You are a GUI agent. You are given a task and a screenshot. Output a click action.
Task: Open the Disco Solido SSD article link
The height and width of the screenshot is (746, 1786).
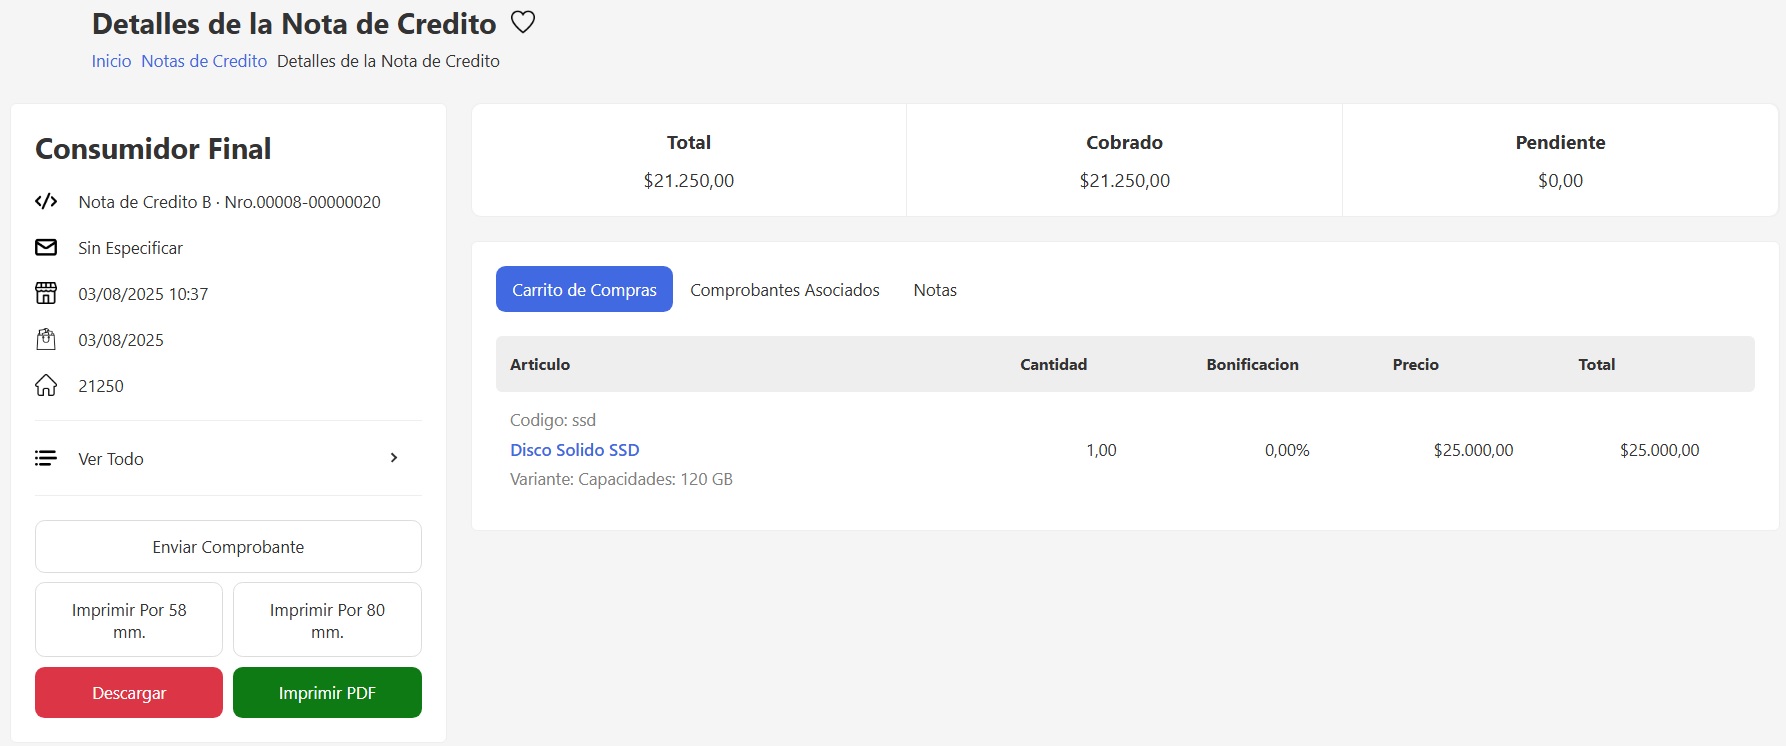[x=574, y=450]
